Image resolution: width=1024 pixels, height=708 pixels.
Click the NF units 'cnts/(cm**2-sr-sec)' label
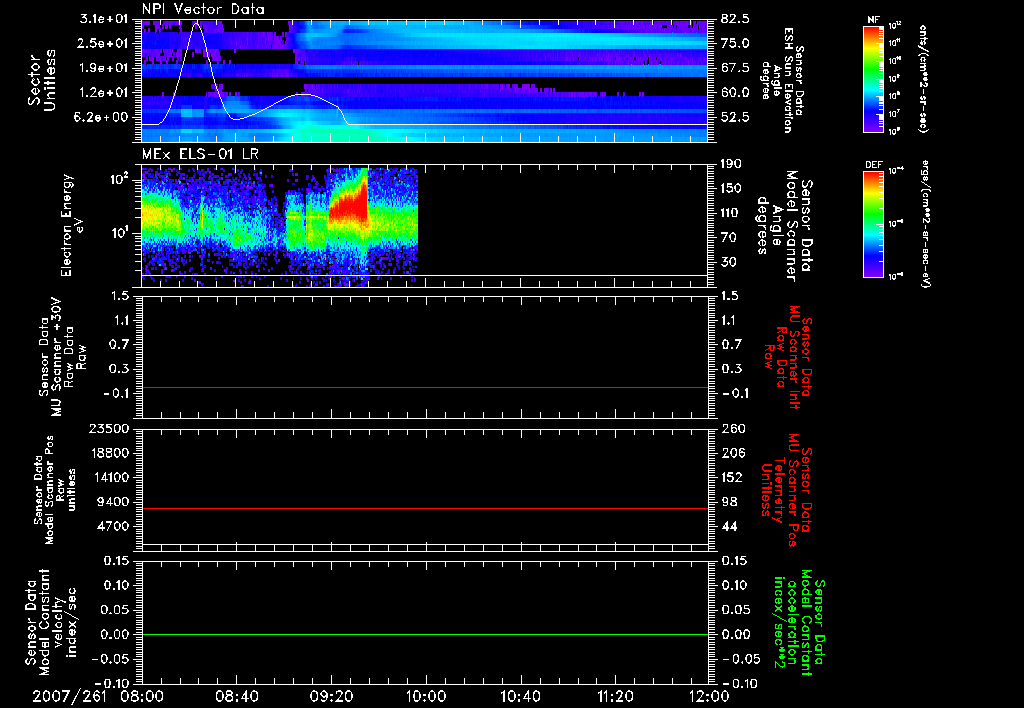pos(923,79)
